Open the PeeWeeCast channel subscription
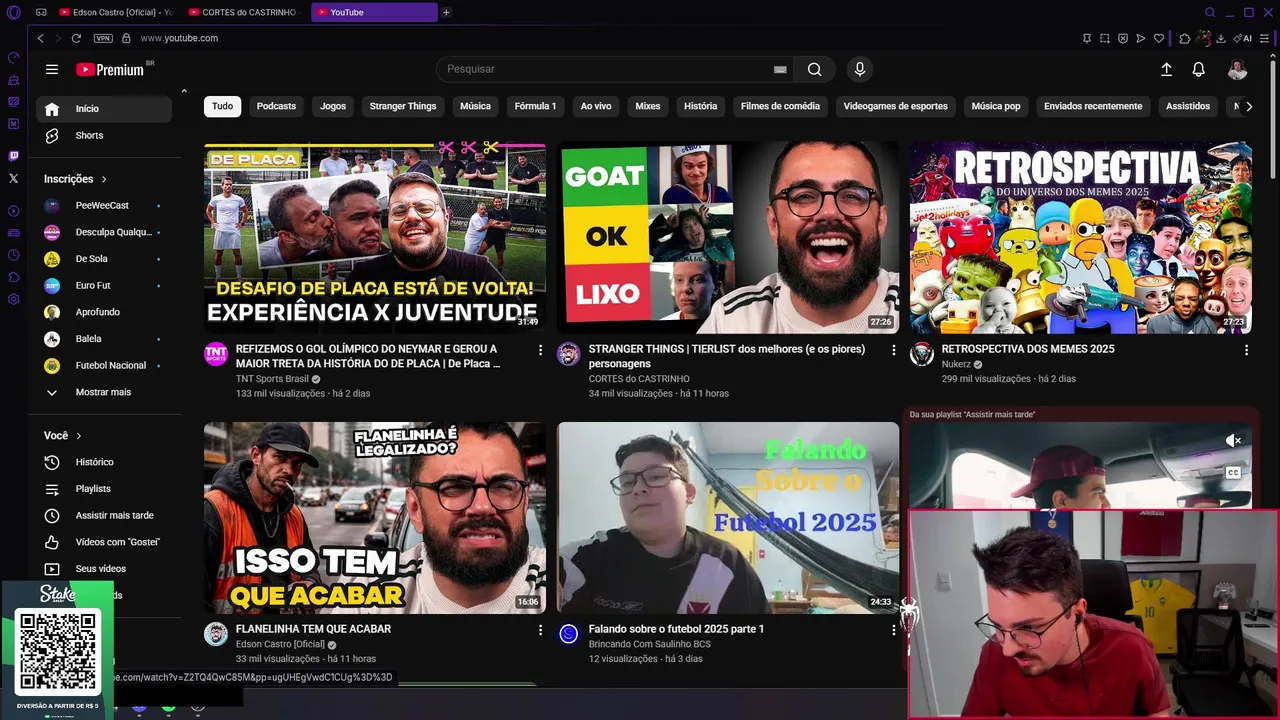 coord(104,205)
